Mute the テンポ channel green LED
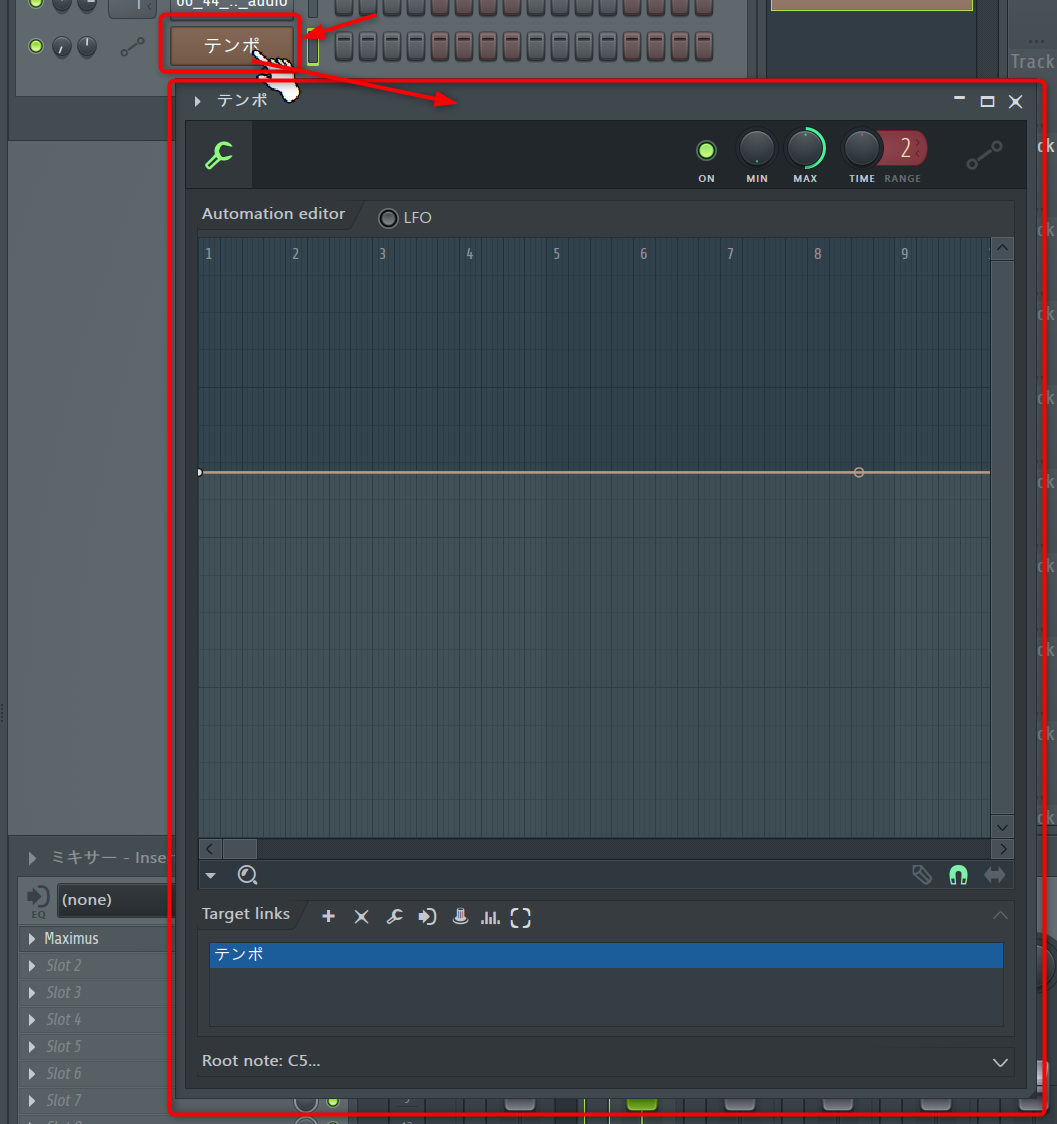 pyautogui.click(x=37, y=46)
